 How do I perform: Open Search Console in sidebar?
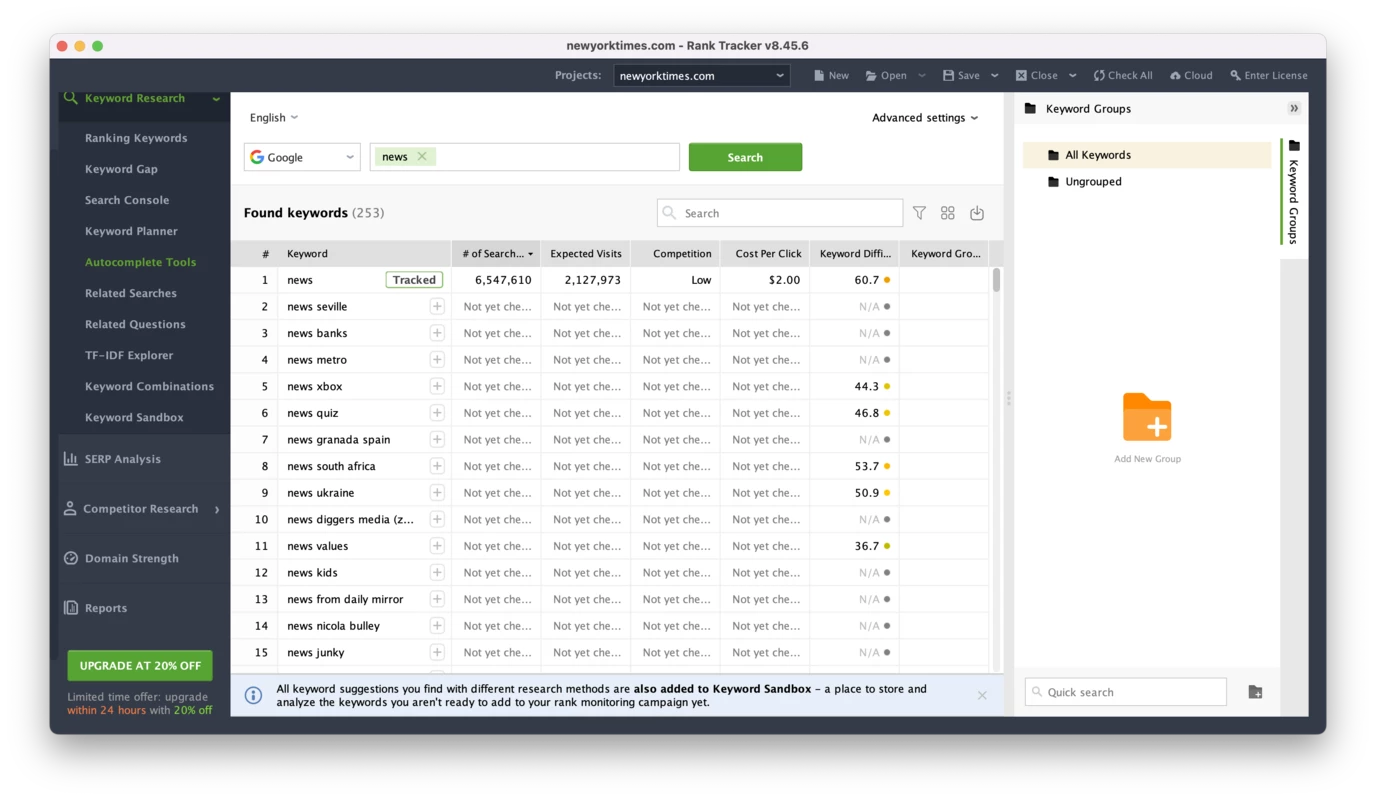tap(127, 200)
